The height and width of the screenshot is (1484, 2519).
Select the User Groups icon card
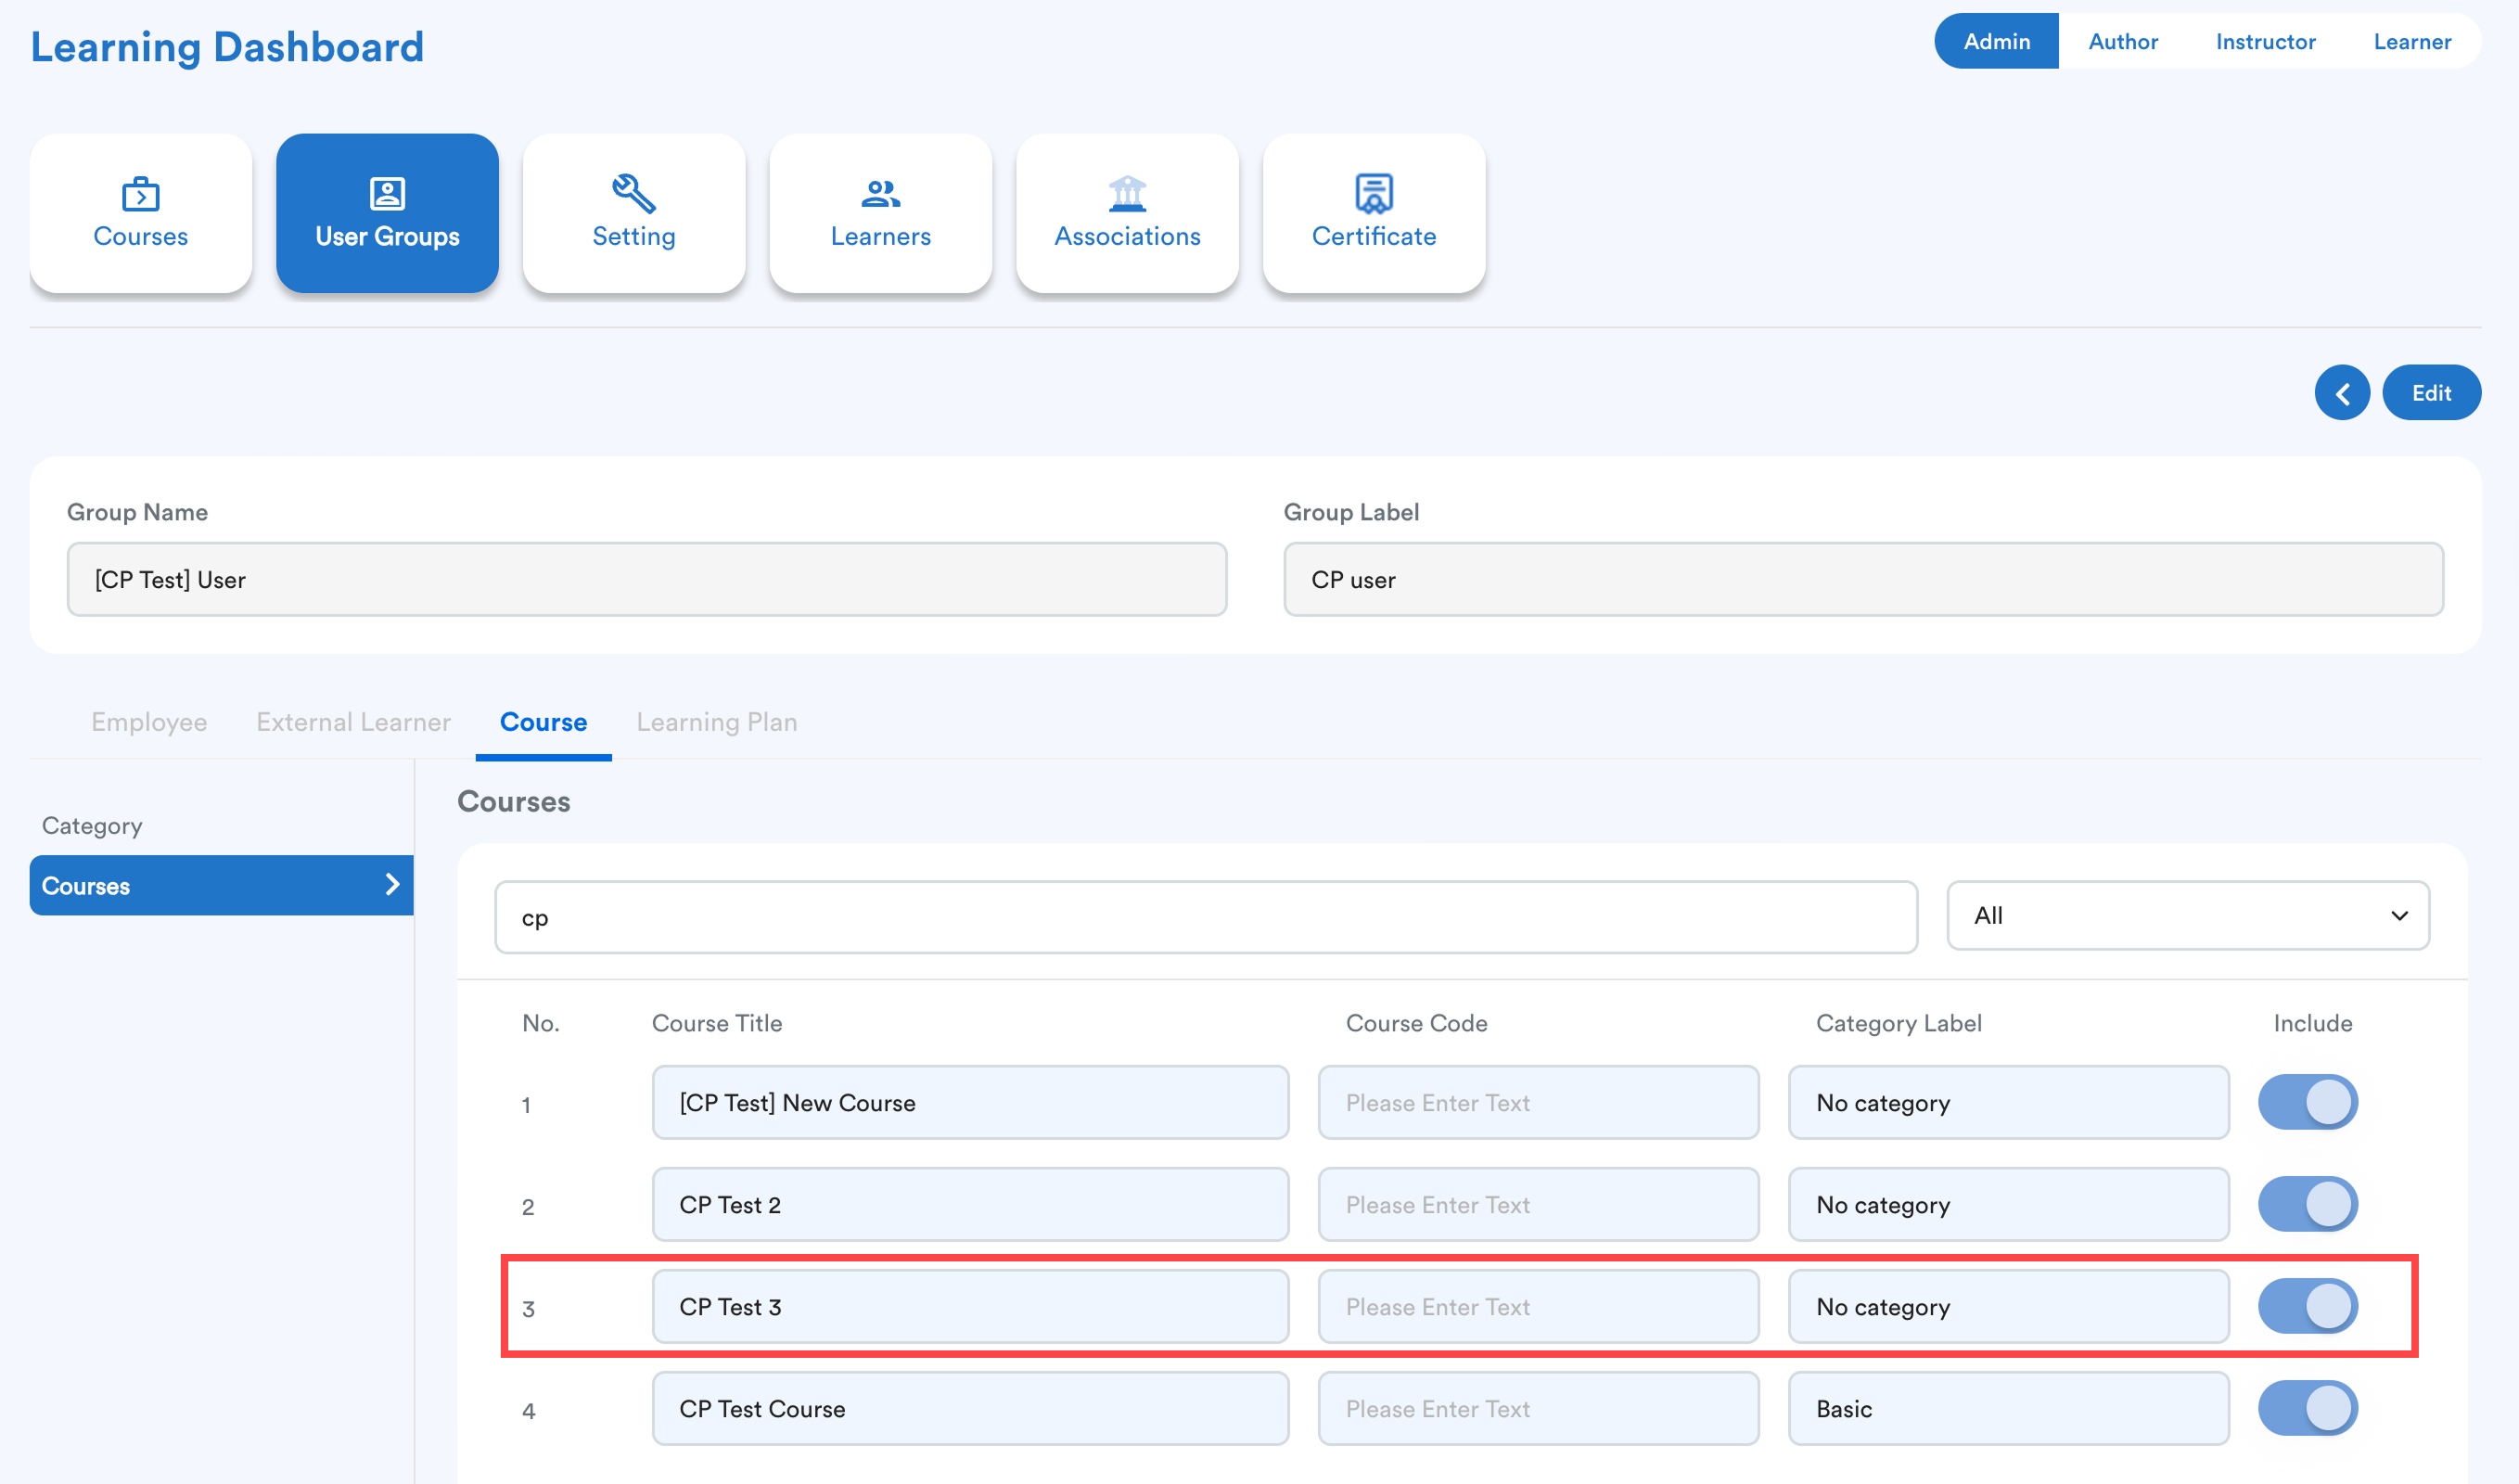point(387,212)
